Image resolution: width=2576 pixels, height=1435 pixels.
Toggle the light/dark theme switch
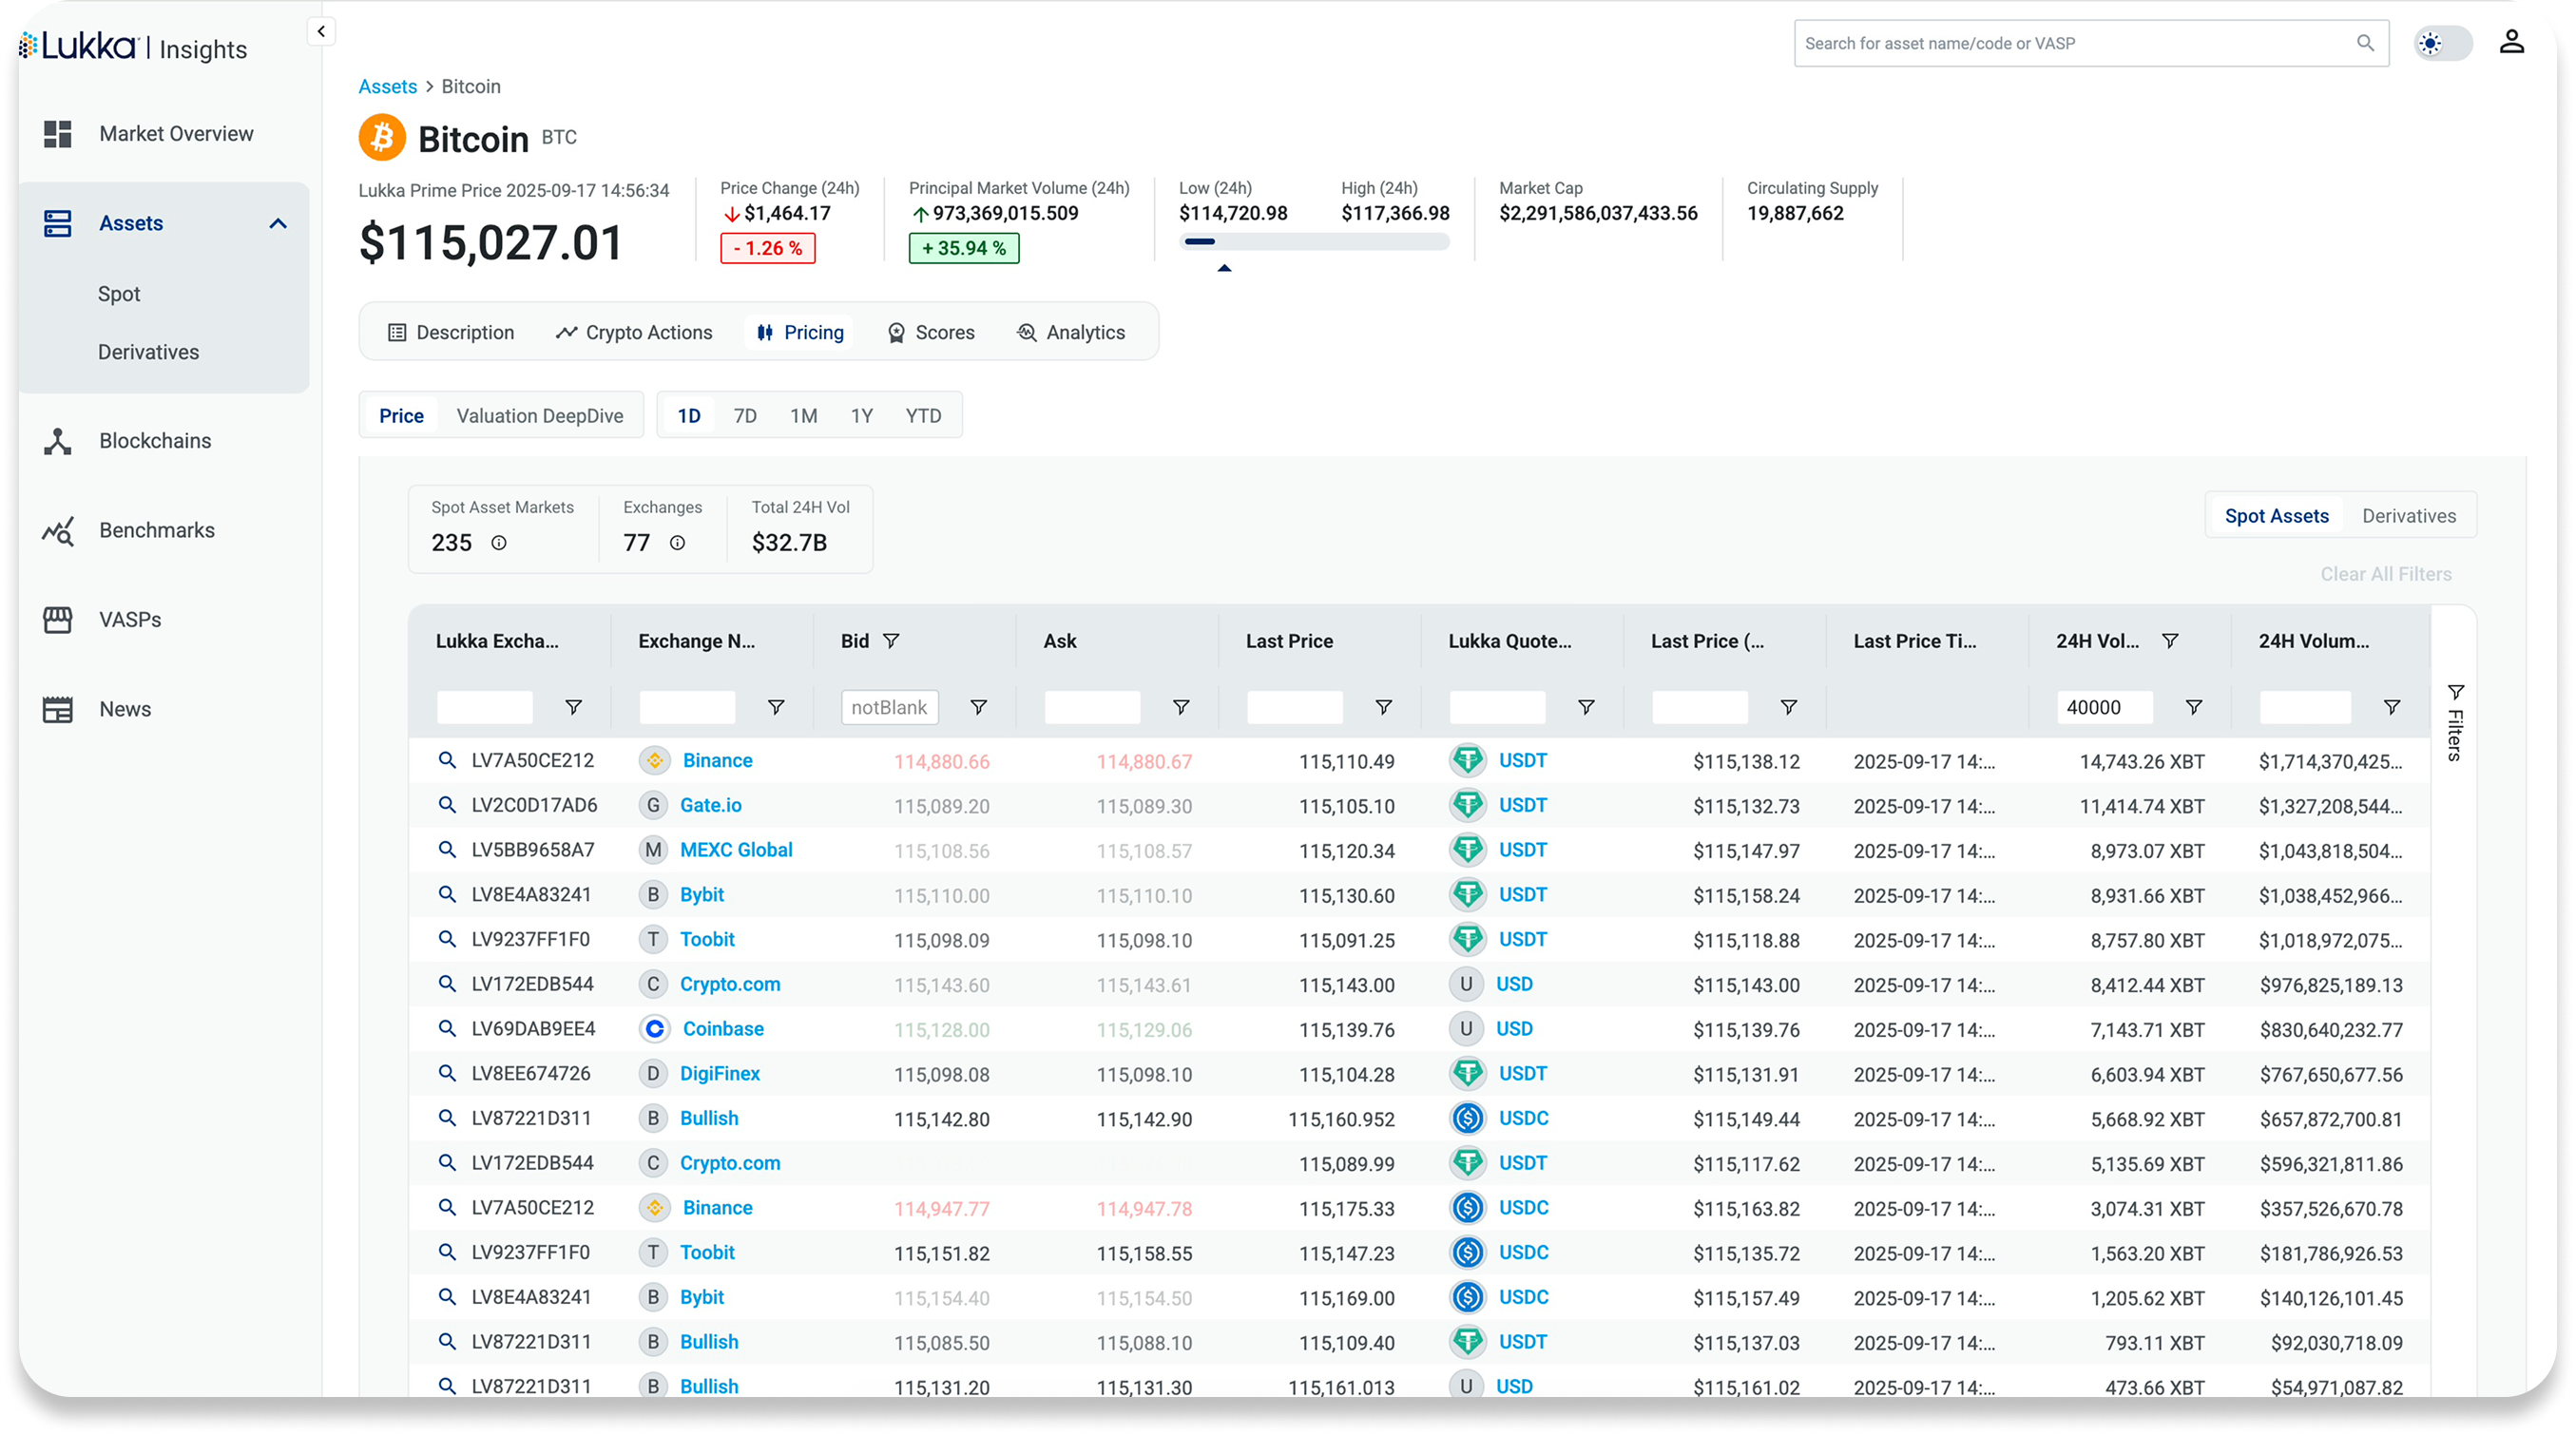[x=2441, y=43]
